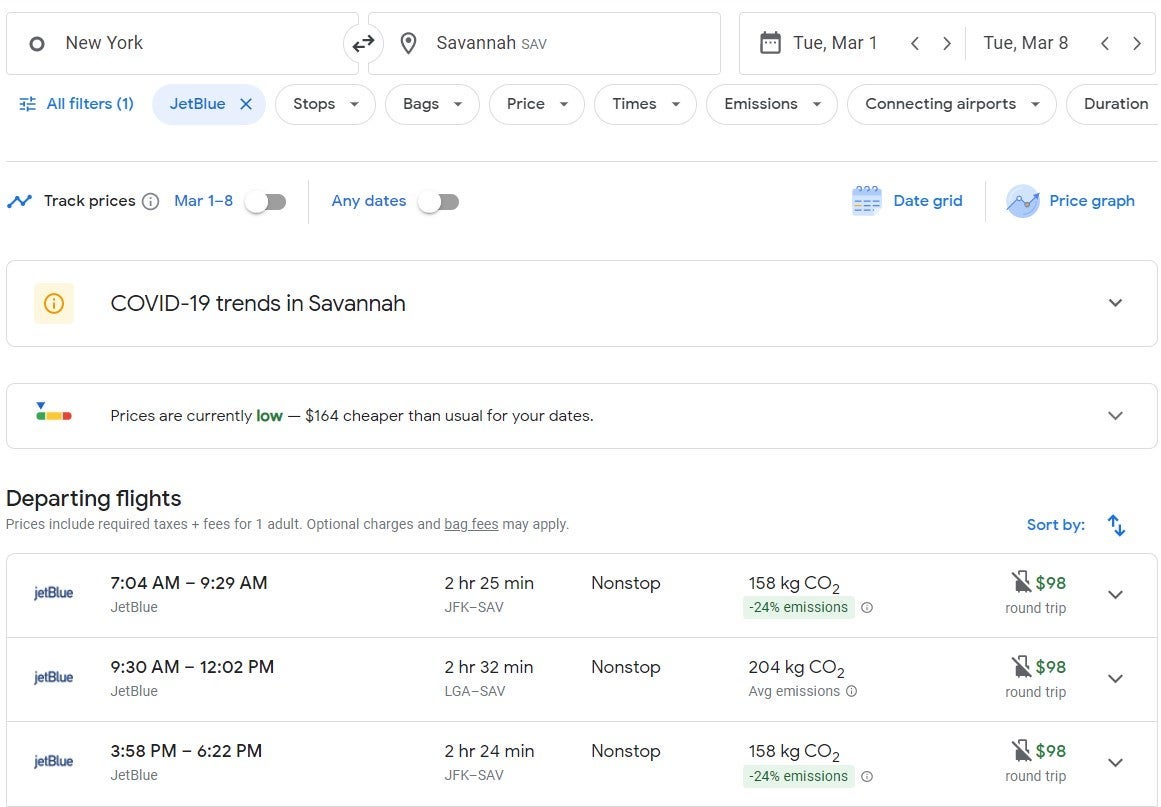1161x807 pixels.
Task: Click the COVID-19 warning info icon
Action: coord(54,304)
